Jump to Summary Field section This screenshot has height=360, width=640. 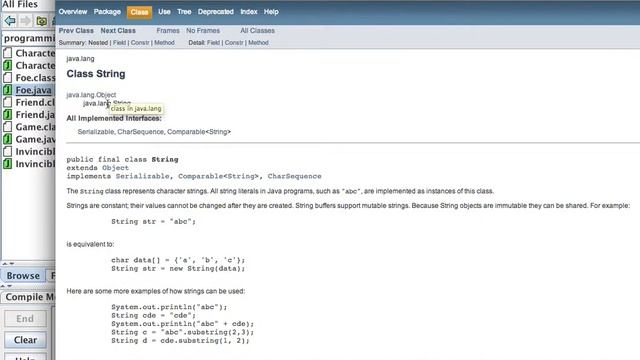pos(119,42)
